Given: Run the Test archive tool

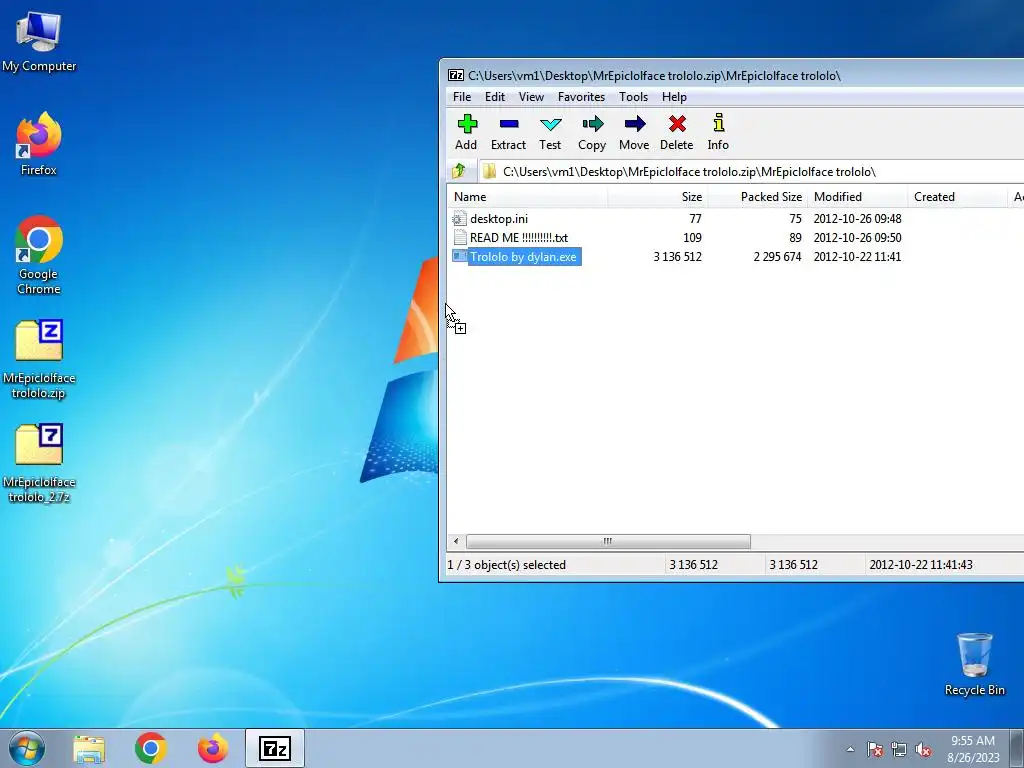Looking at the screenshot, I should click(x=551, y=124).
